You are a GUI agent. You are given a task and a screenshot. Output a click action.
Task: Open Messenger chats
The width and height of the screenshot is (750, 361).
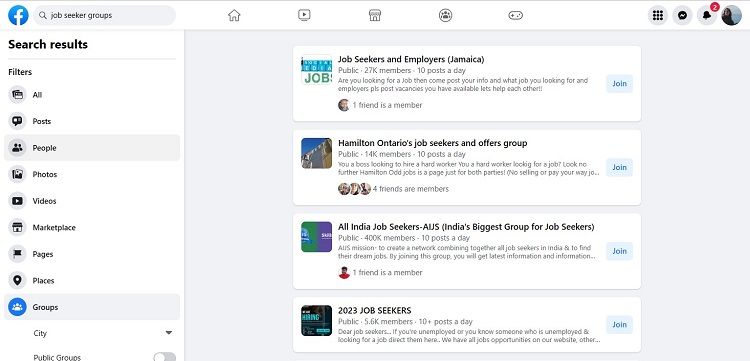682,15
